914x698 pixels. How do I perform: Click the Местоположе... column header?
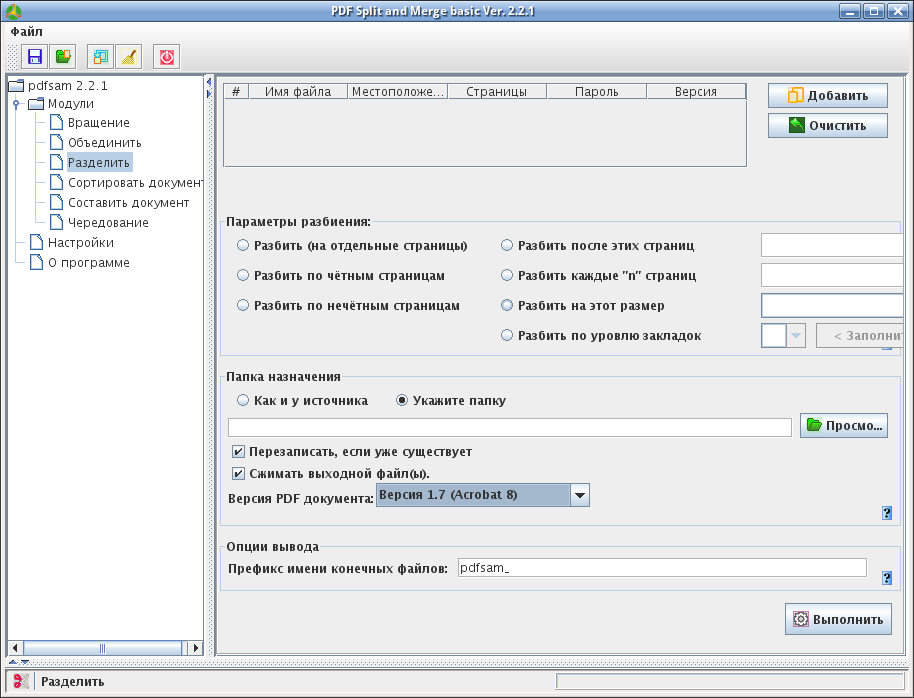pyautogui.click(x=398, y=92)
